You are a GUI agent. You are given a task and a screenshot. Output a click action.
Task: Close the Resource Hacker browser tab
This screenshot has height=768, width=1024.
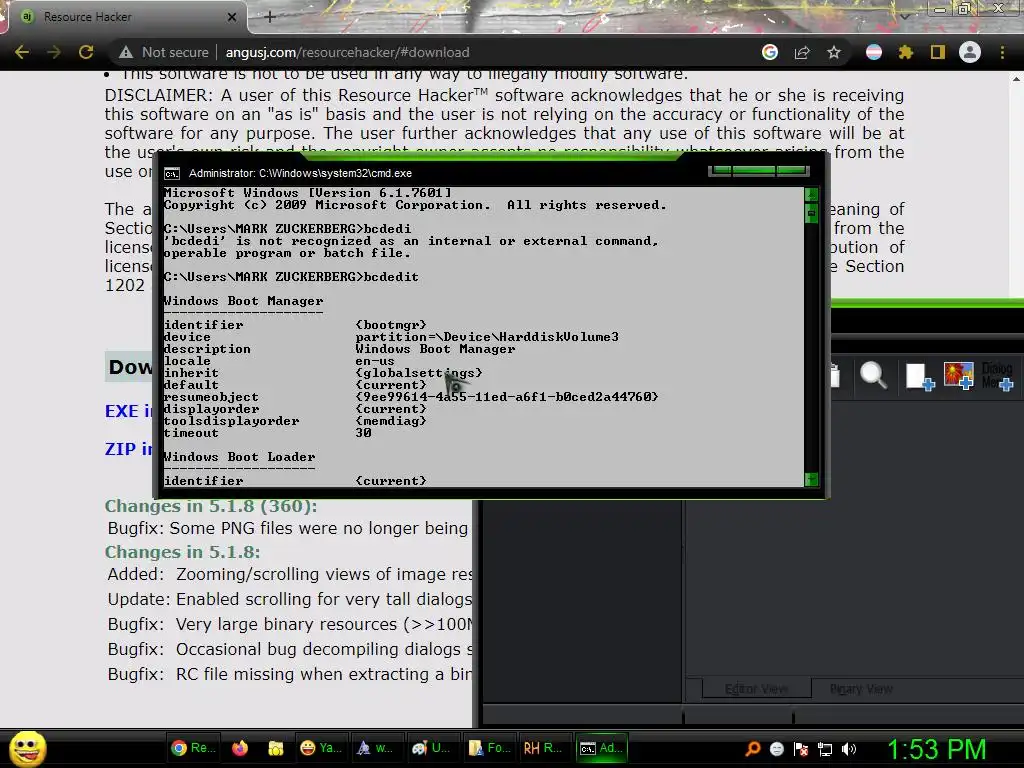[232, 17]
